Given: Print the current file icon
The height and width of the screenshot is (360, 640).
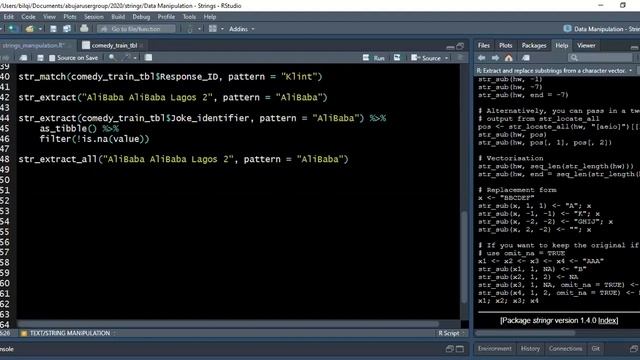Looking at the screenshot, I should [84, 29].
